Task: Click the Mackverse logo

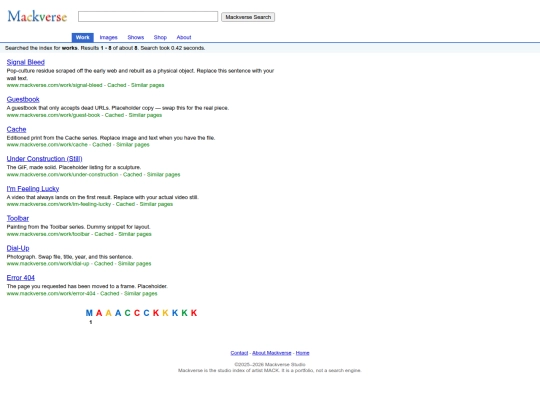Action: (x=37, y=17)
